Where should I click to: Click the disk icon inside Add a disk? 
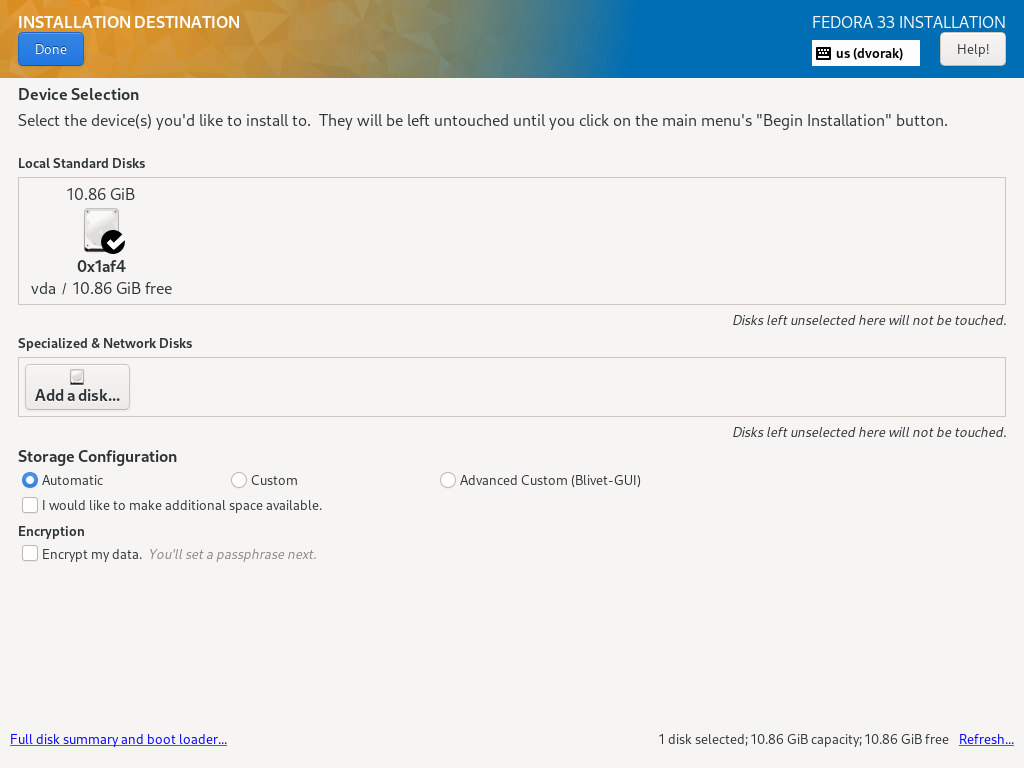point(77,376)
